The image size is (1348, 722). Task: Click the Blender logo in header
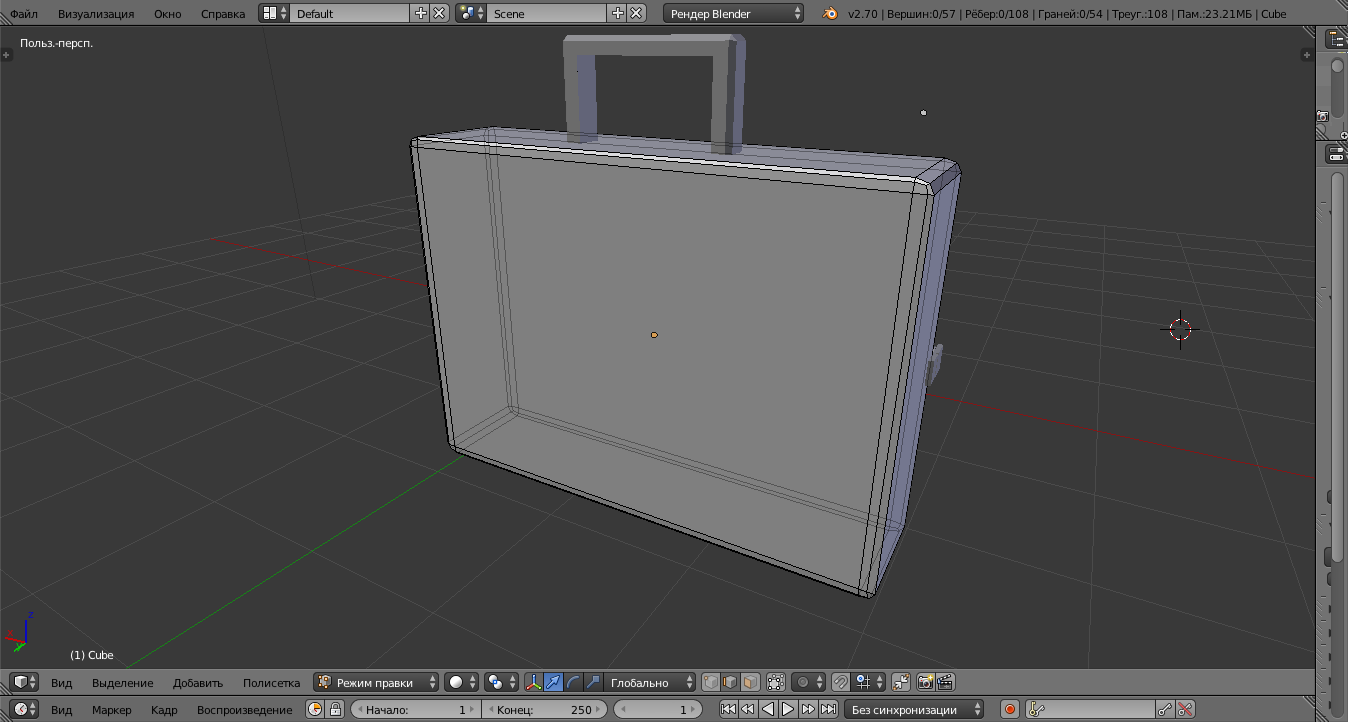point(830,14)
